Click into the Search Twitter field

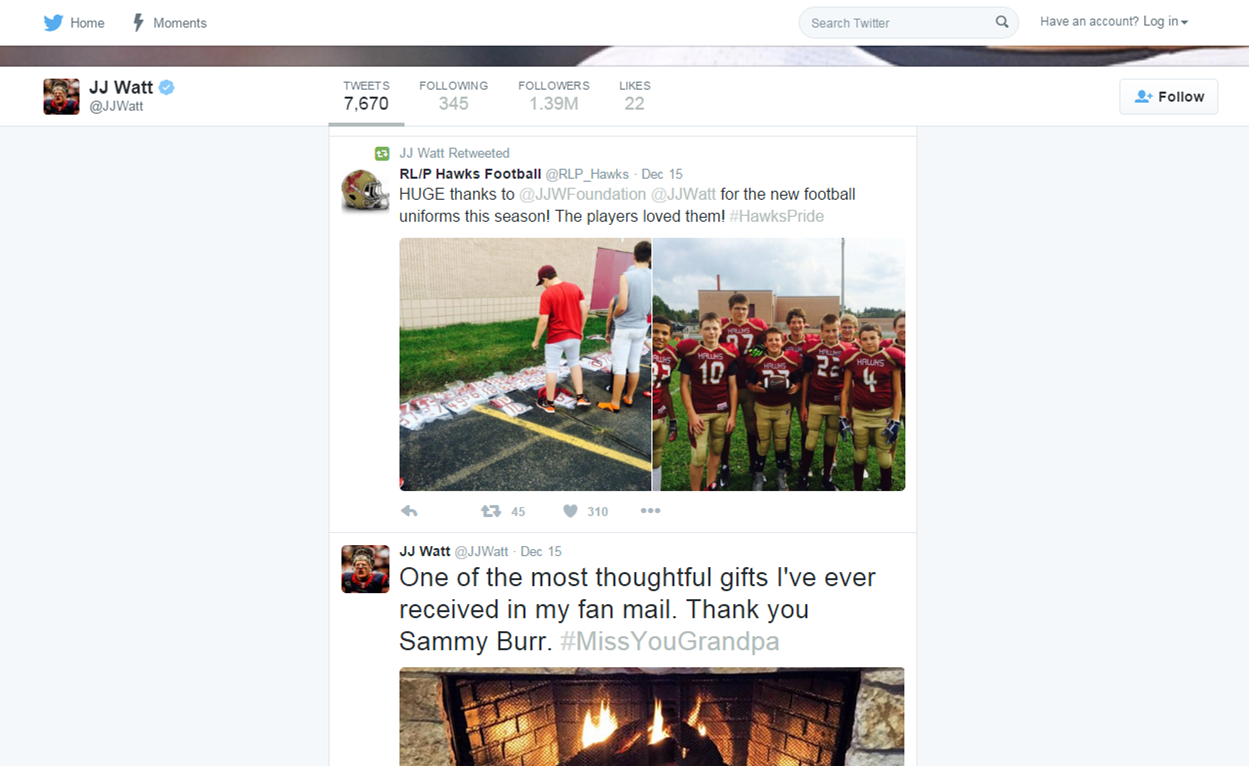[x=900, y=23]
